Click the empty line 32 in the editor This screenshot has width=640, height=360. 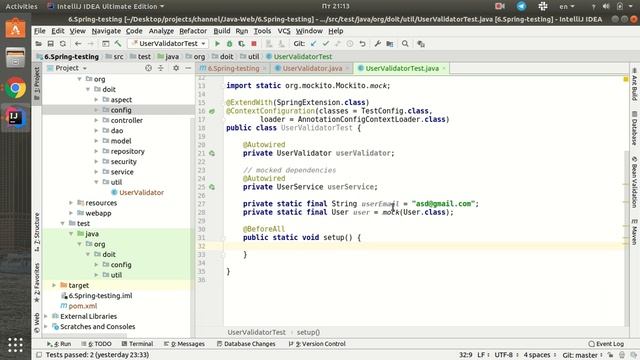pos(424,246)
